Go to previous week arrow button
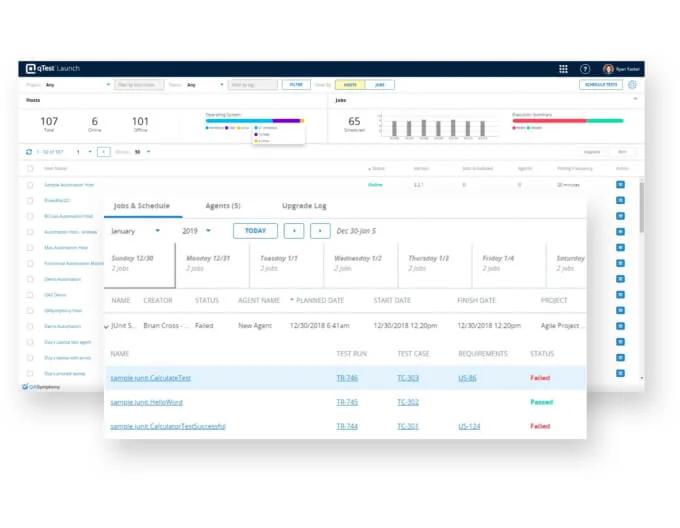The height and width of the screenshot is (528, 680). (x=293, y=231)
